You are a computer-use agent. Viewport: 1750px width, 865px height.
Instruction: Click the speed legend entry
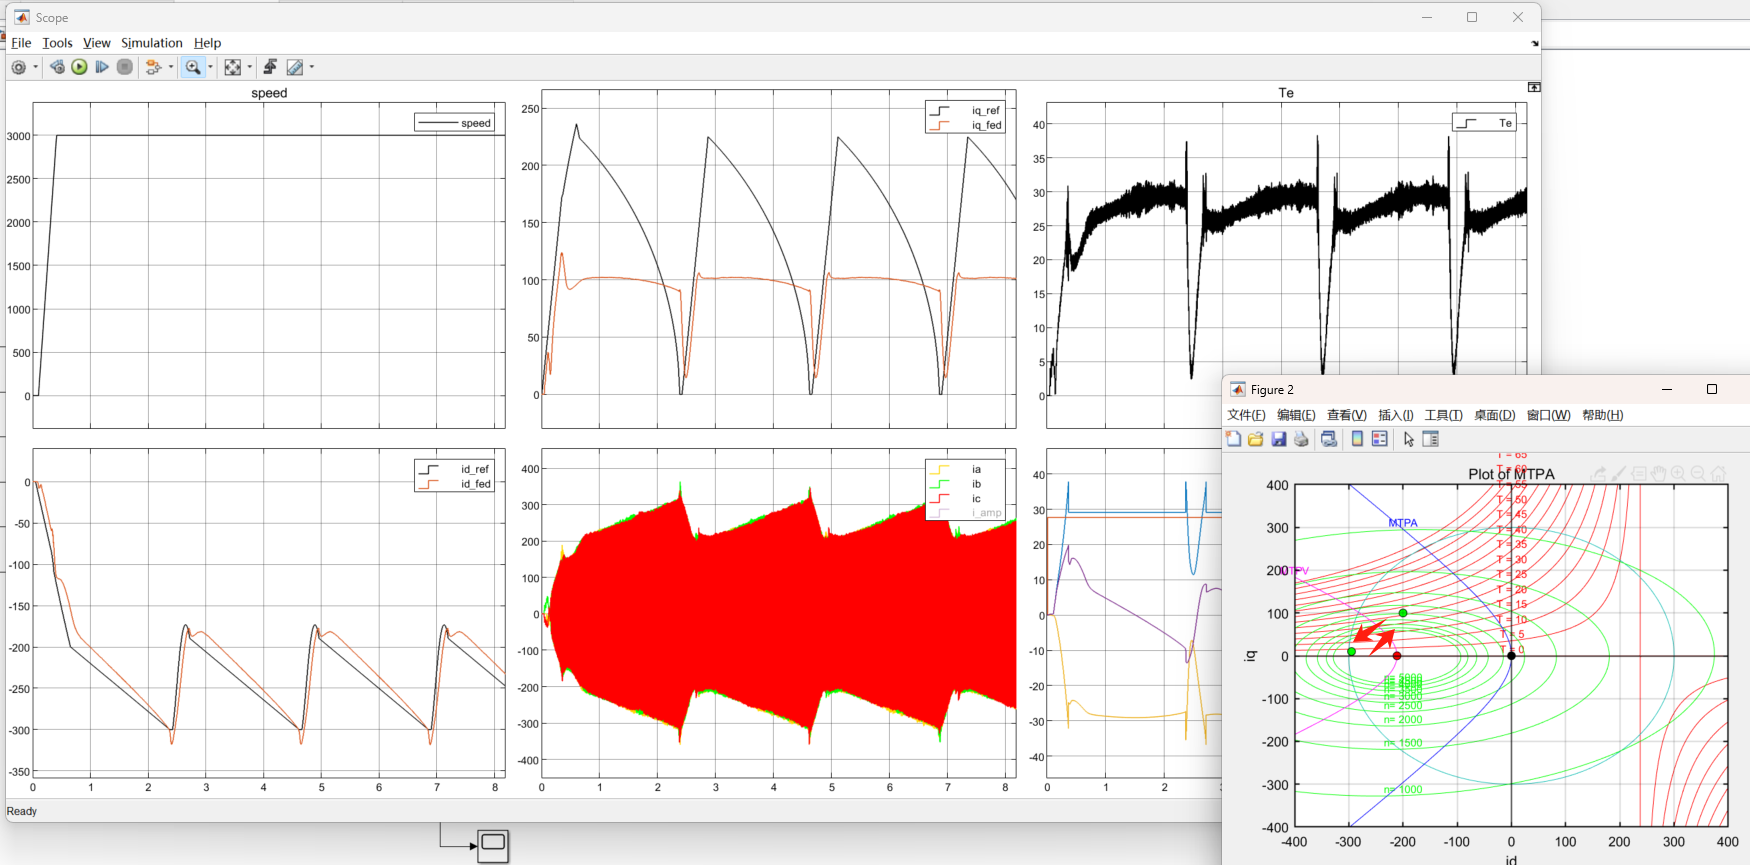point(455,123)
